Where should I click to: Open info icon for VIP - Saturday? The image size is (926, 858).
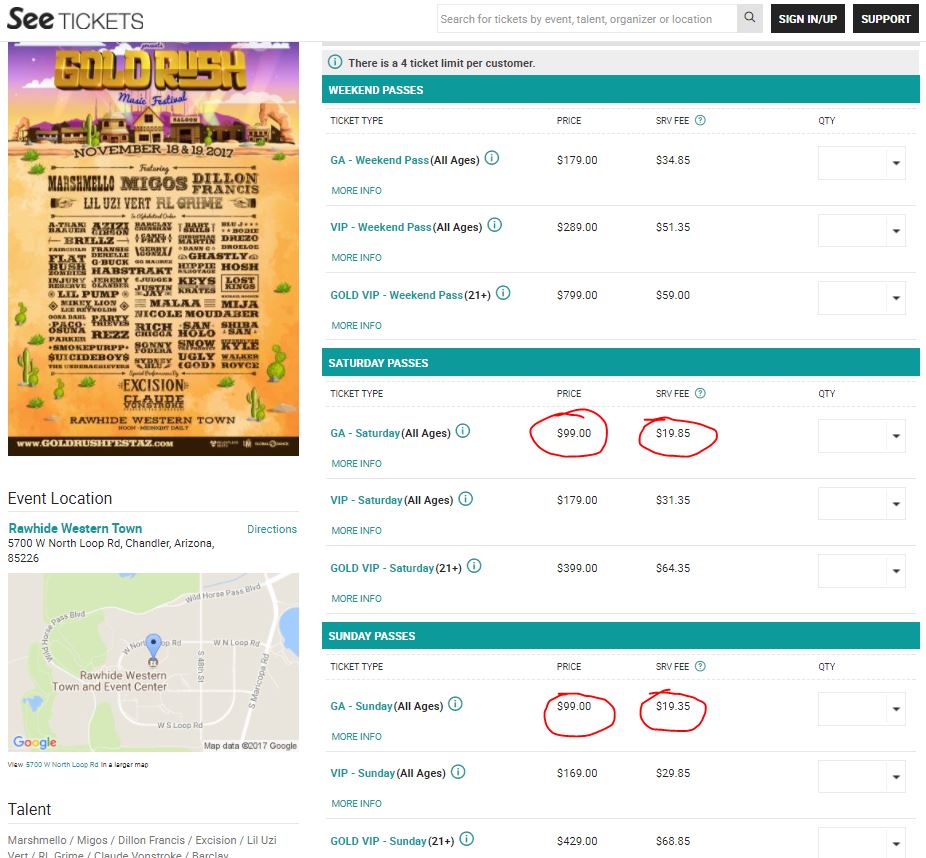tap(465, 499)
